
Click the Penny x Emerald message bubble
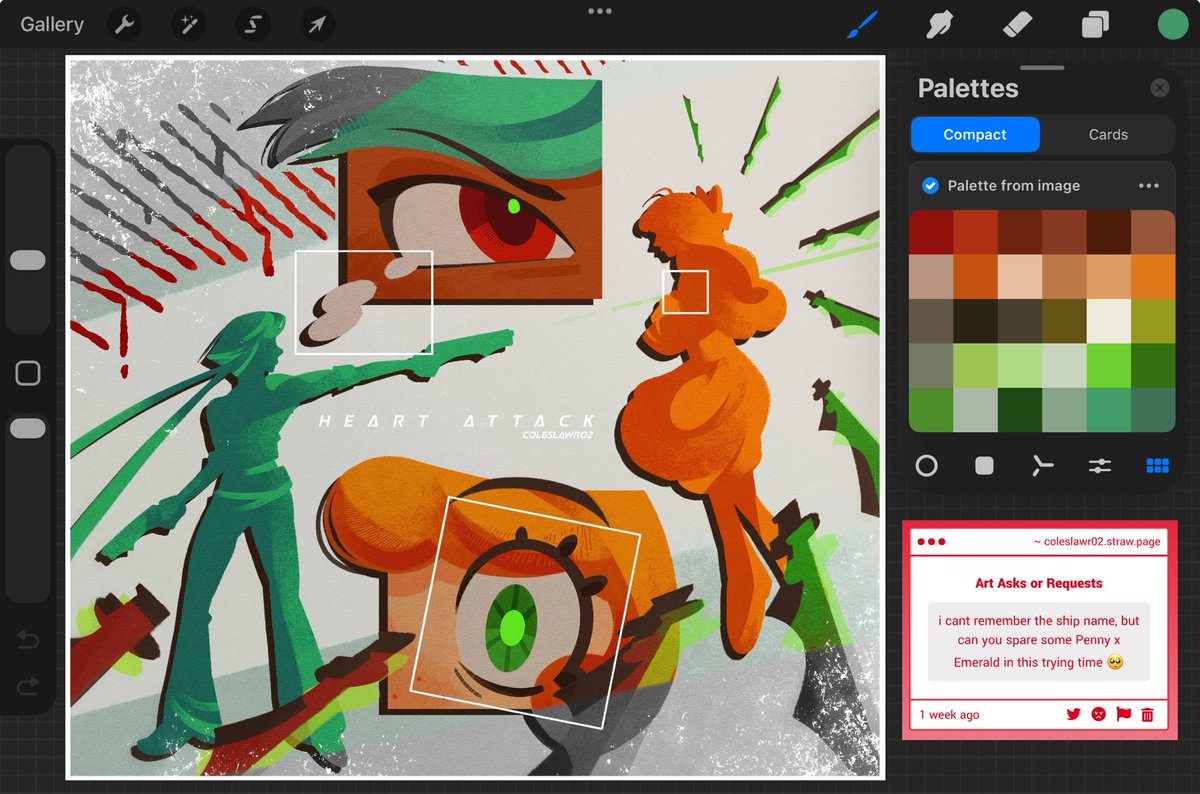[1038, 641]
